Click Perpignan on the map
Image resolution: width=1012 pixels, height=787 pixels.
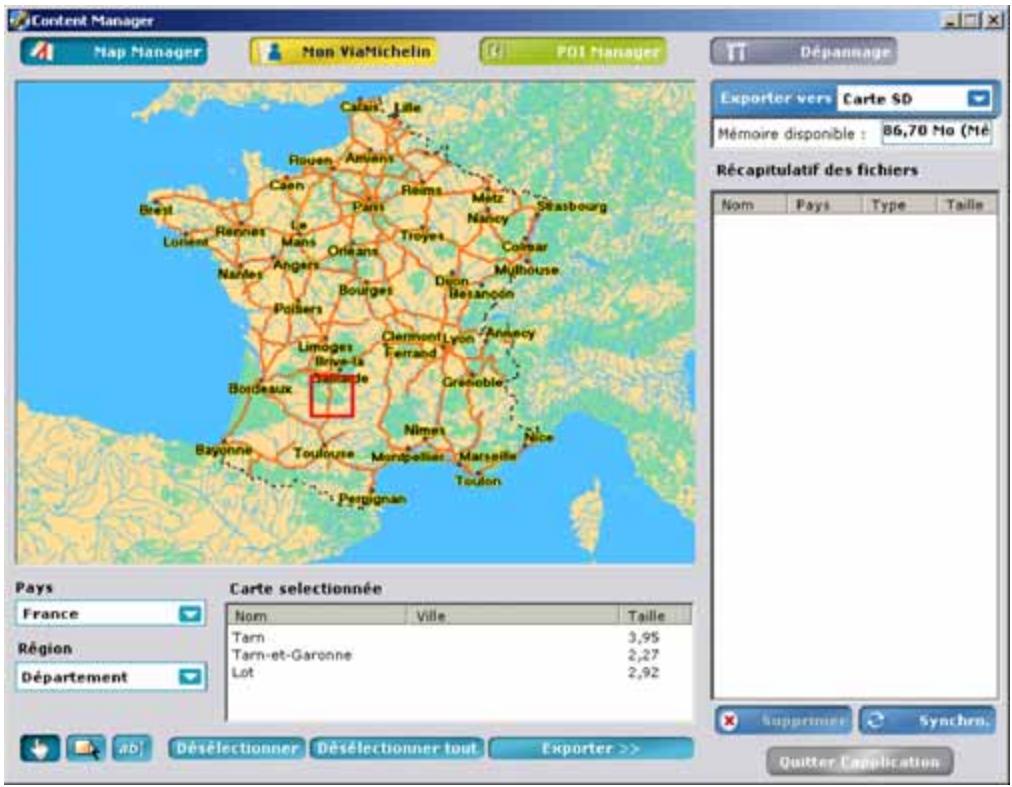(x=372, y=498)
